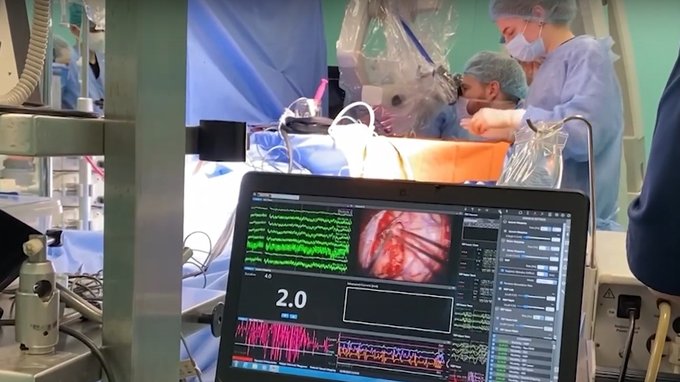Select the blue tab above the 4.0 duration row

(249, 268)
